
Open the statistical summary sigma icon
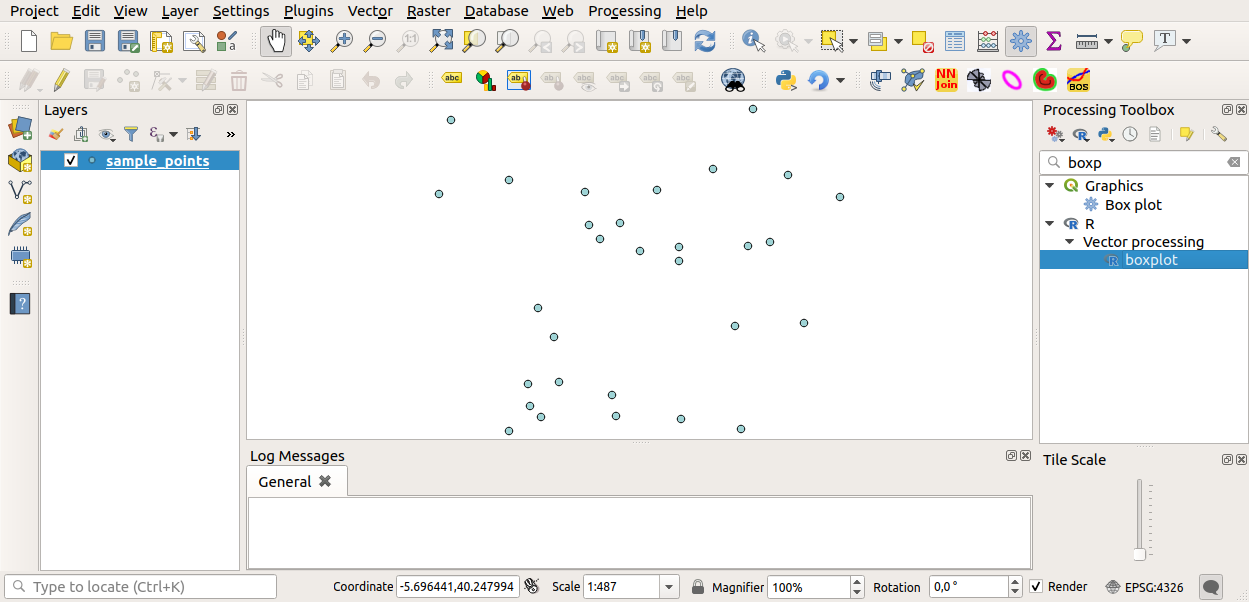coord(1053,41)
